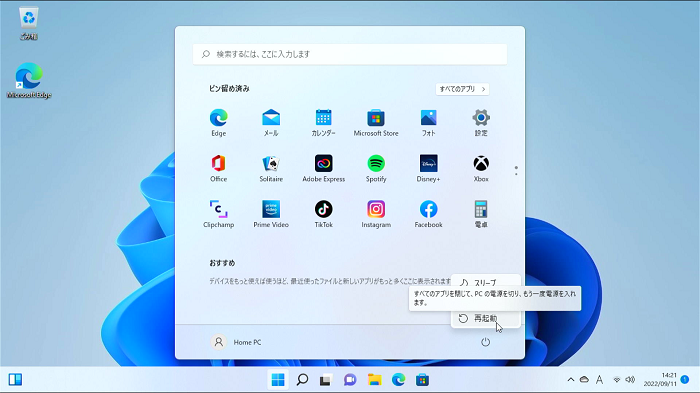This screenshot has width=700, height=393.
Task: Click the Windows Start button on taskbar
Action: pos(278,380)
